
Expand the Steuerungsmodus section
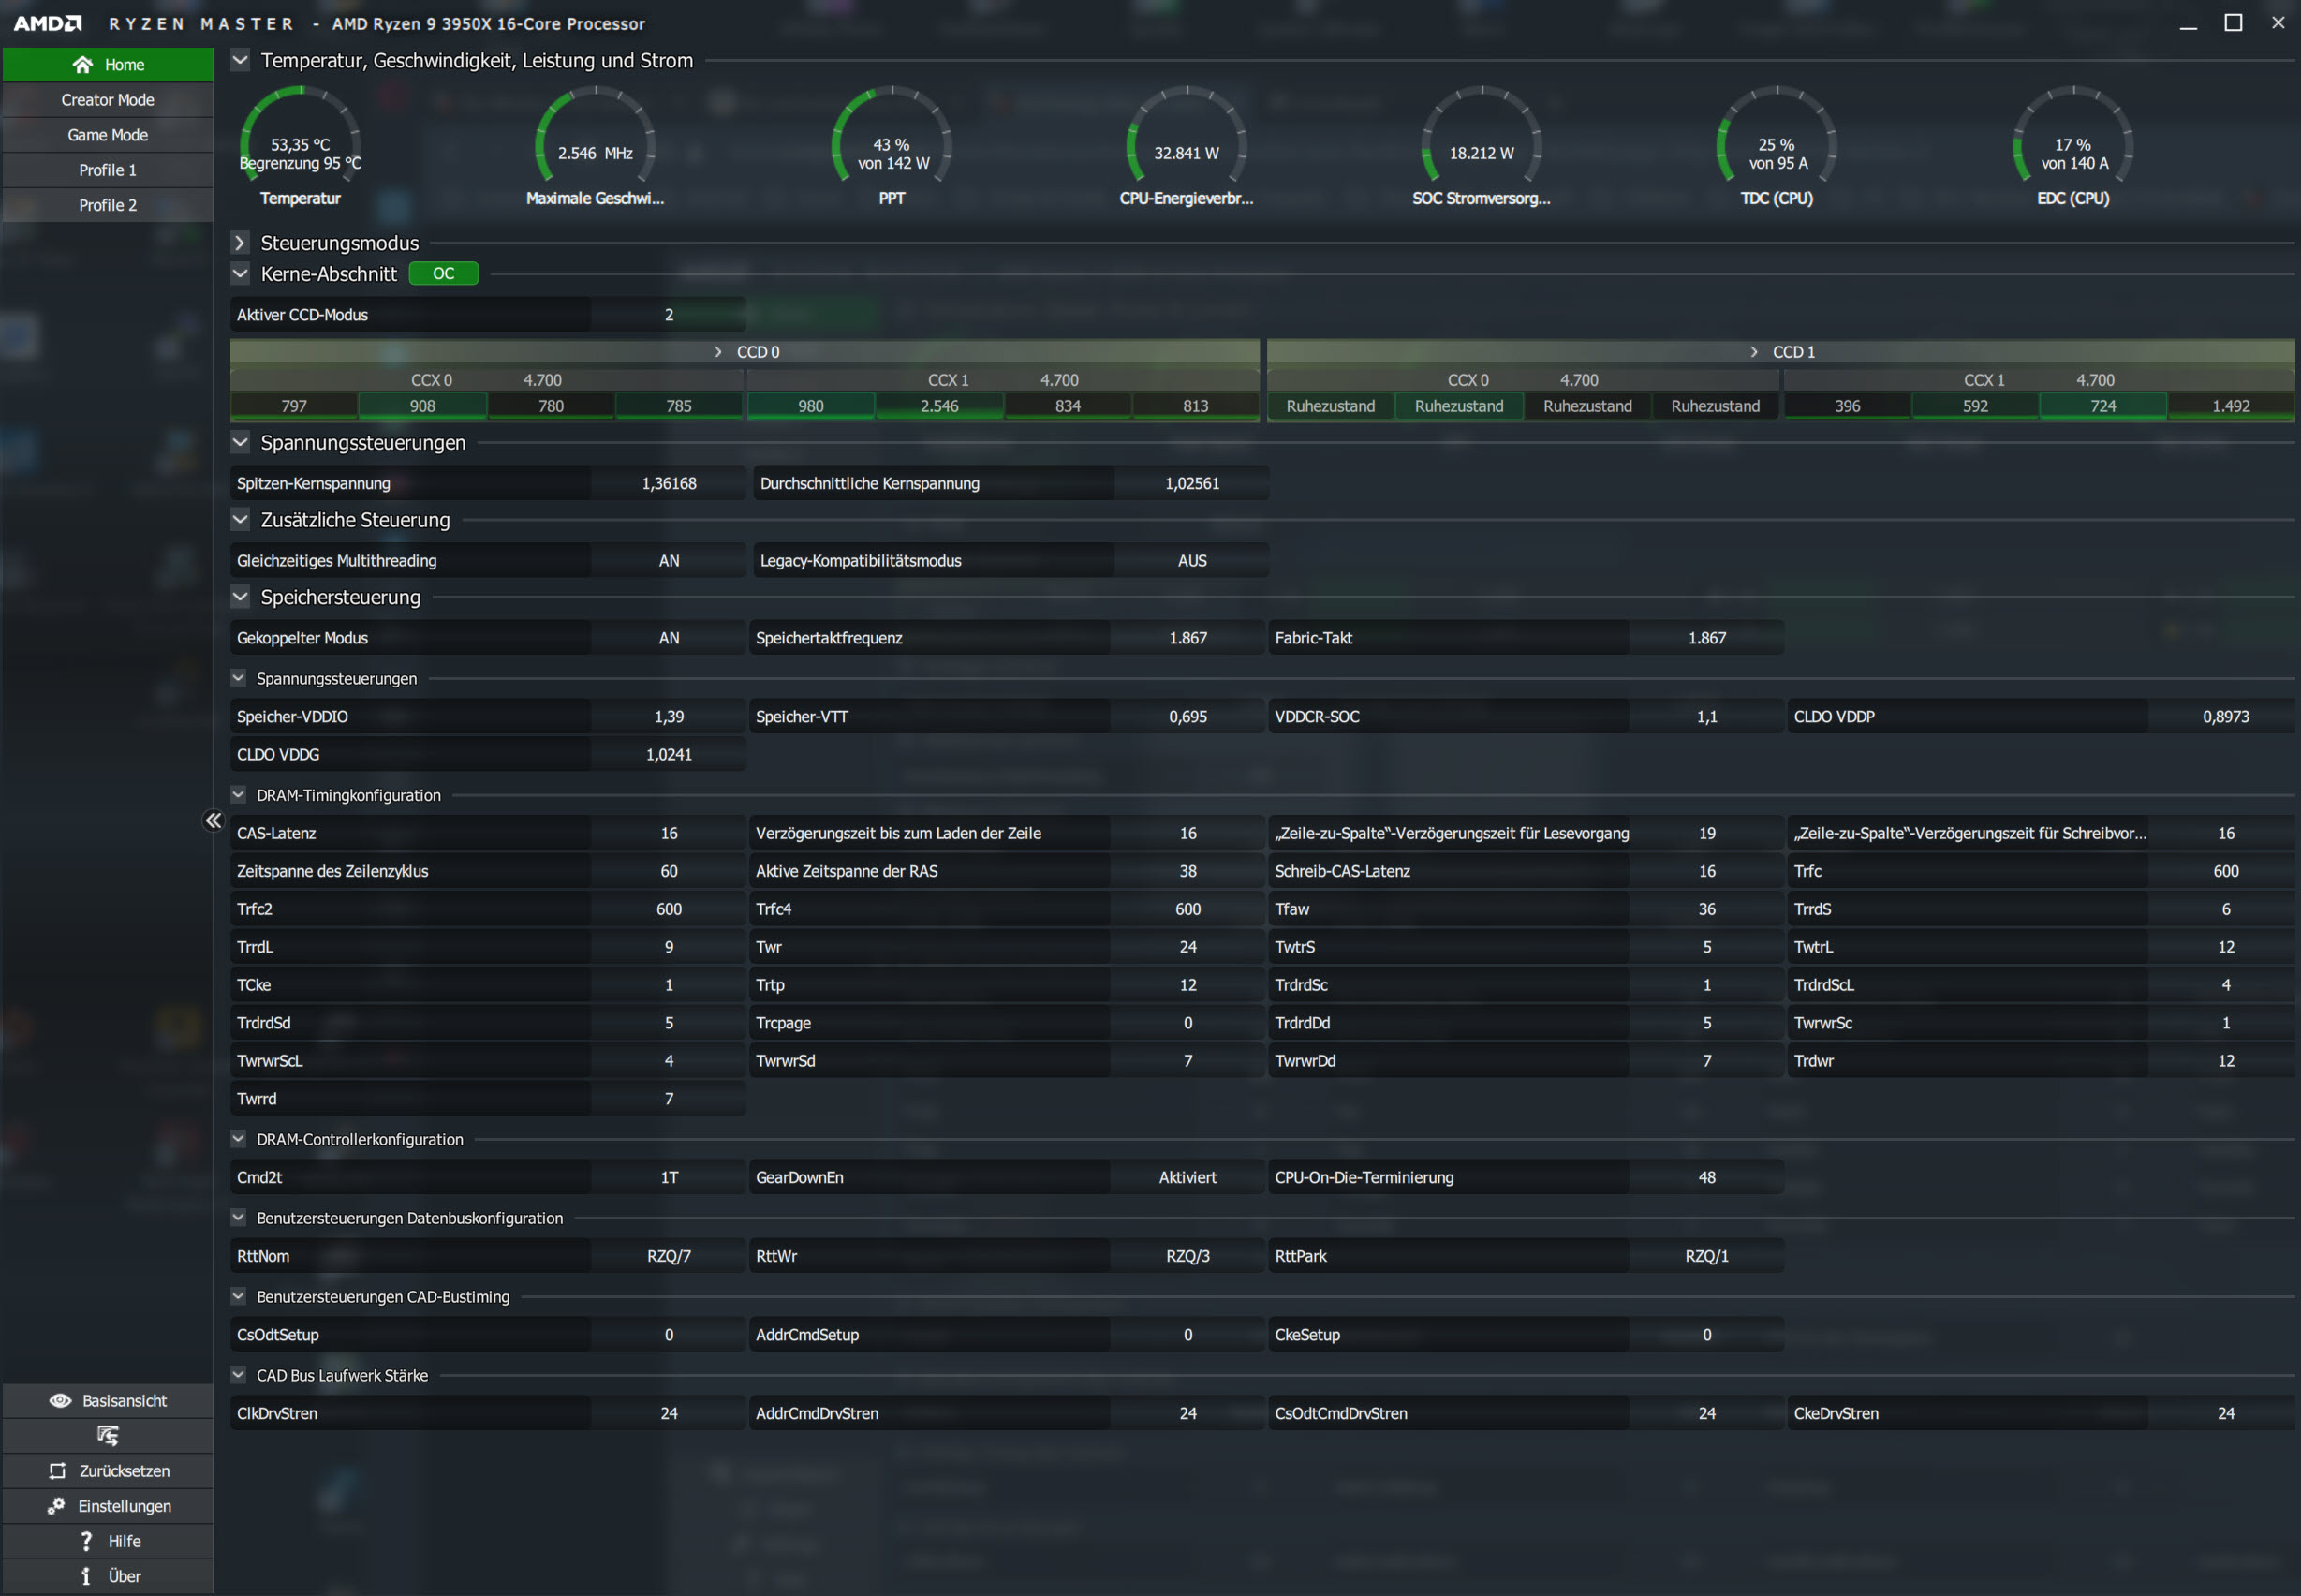point(240,243)
